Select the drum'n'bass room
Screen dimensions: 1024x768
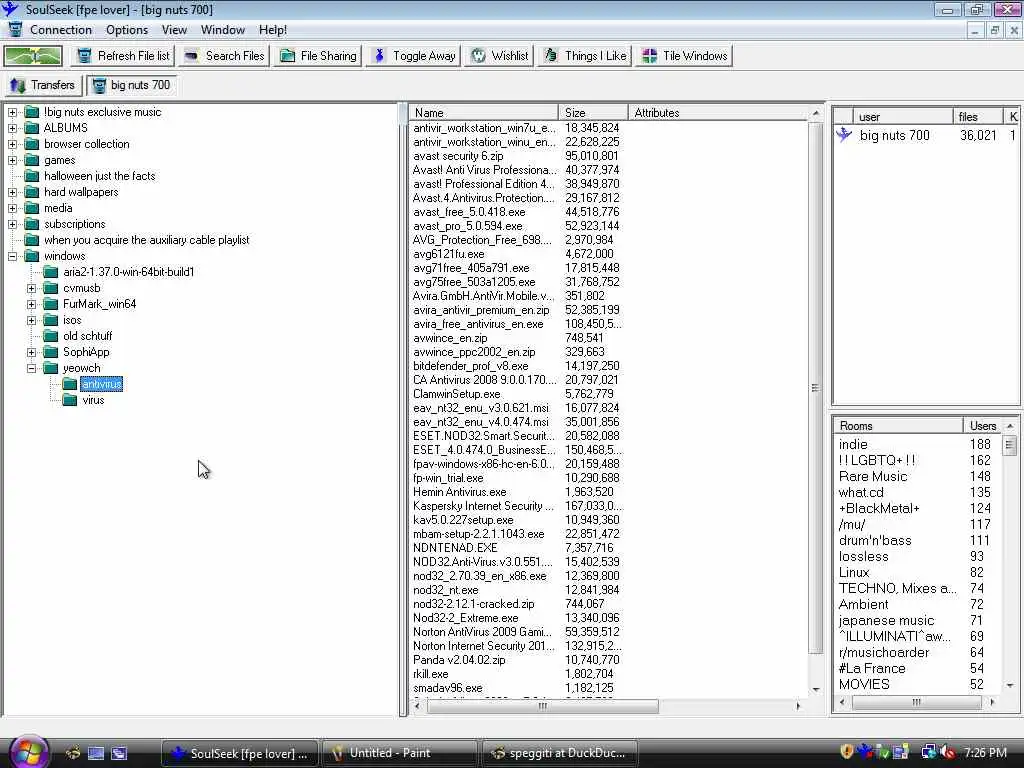(x=875, y=540)
